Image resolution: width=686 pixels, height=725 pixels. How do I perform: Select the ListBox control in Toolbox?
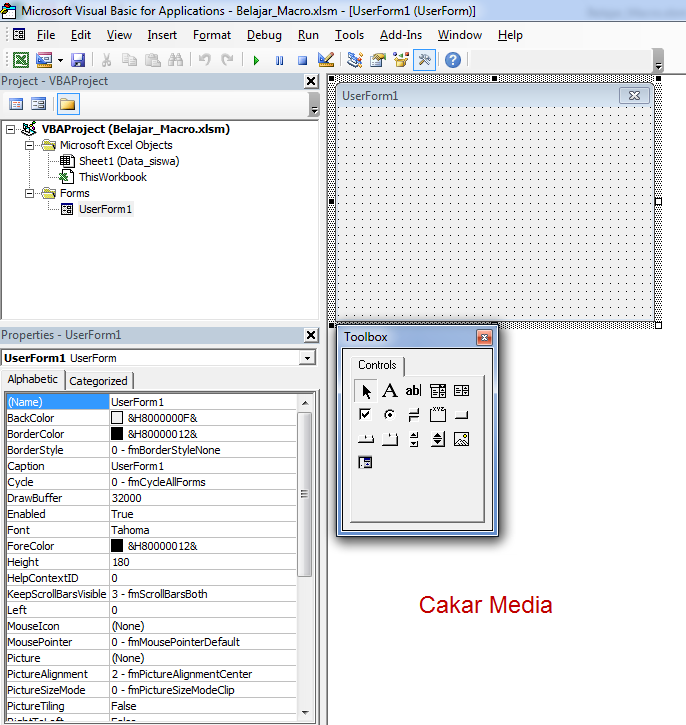click(461, 391)
